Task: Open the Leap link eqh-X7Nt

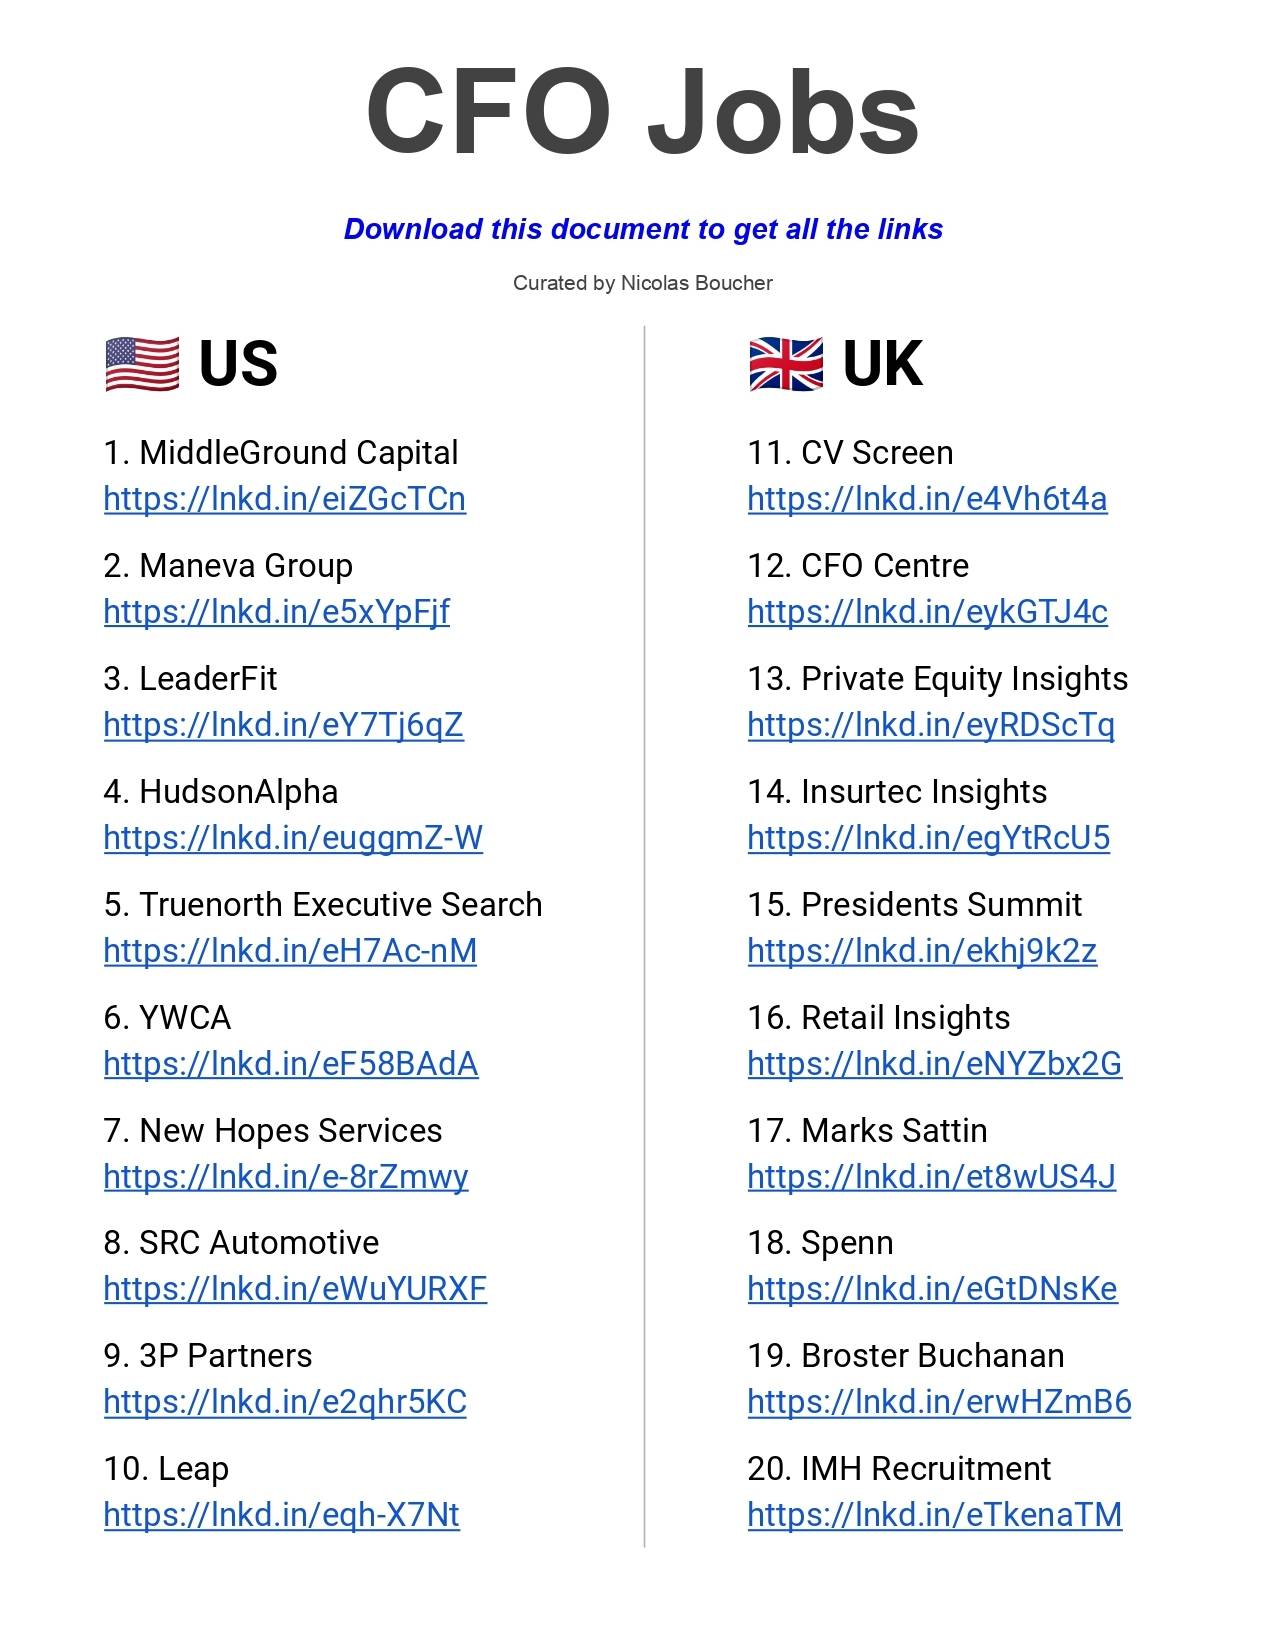Action: coord(282,1514)
